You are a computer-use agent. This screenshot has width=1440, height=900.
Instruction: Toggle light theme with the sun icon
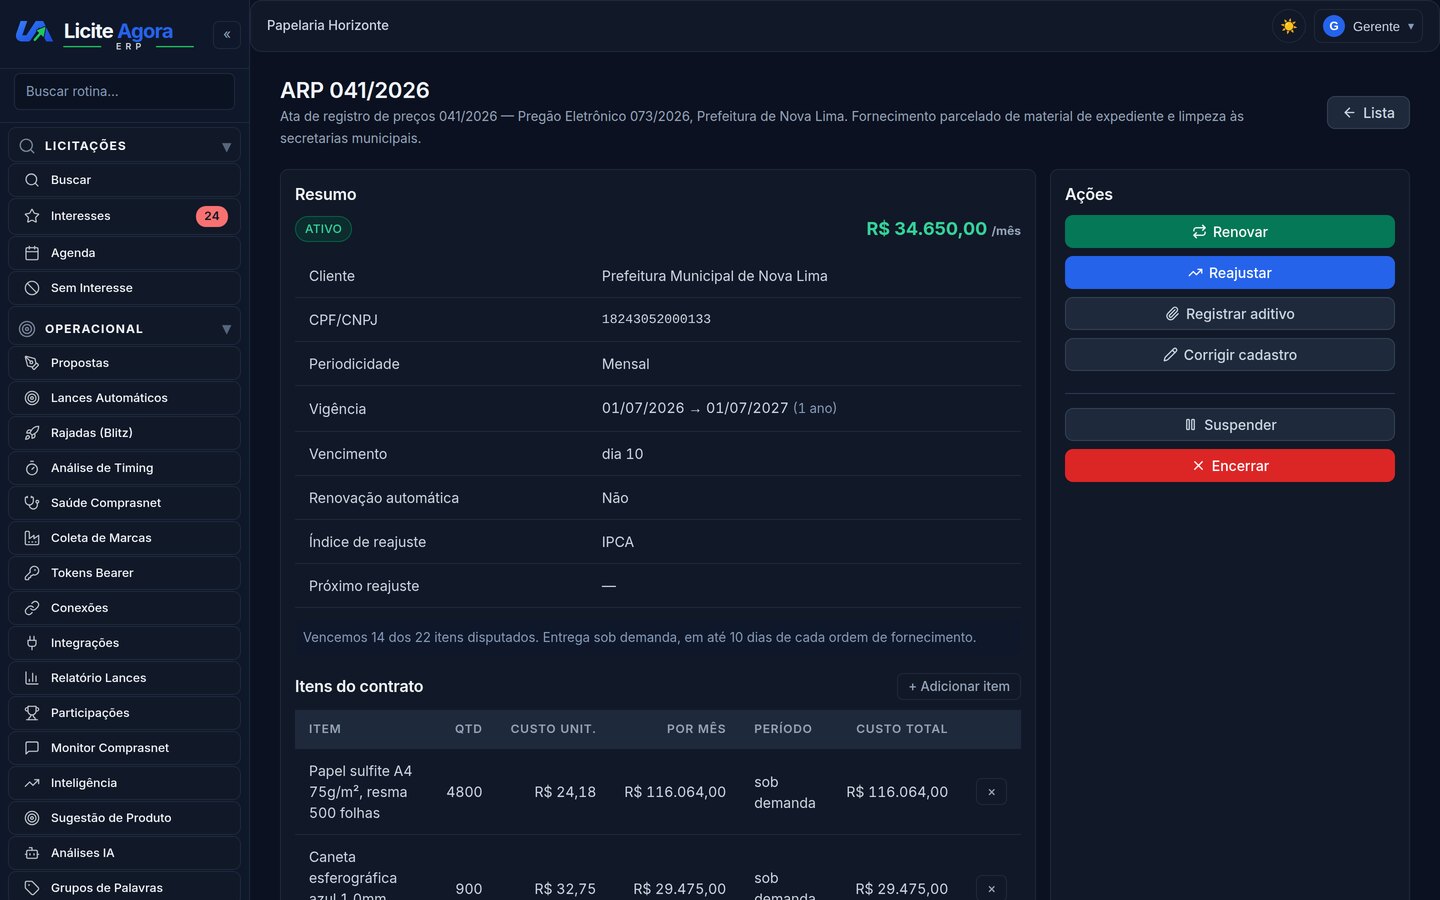click(x=1289, y=26)
